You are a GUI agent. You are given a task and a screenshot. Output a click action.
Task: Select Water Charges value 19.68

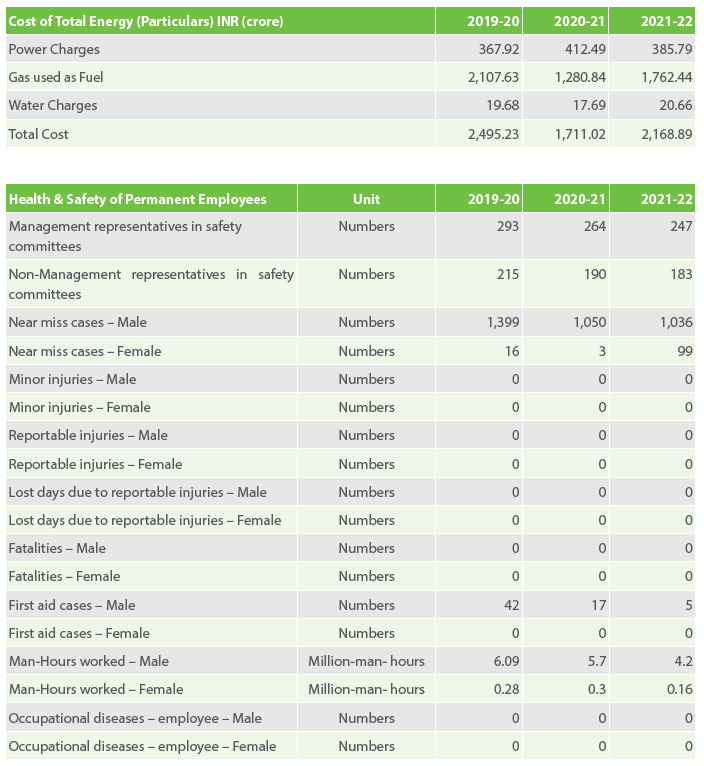point(503,106)
